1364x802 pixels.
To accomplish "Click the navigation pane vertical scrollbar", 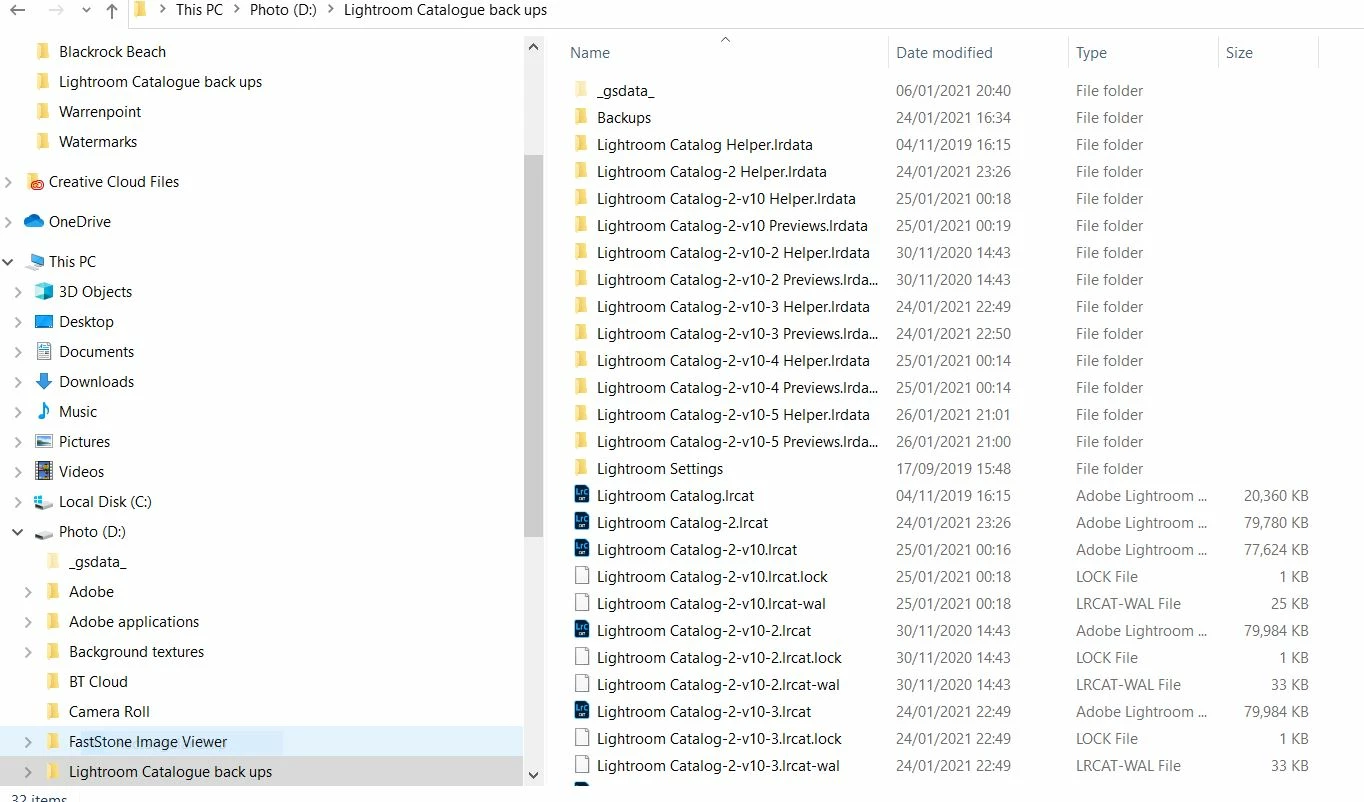I will click(x=533, y=345).
